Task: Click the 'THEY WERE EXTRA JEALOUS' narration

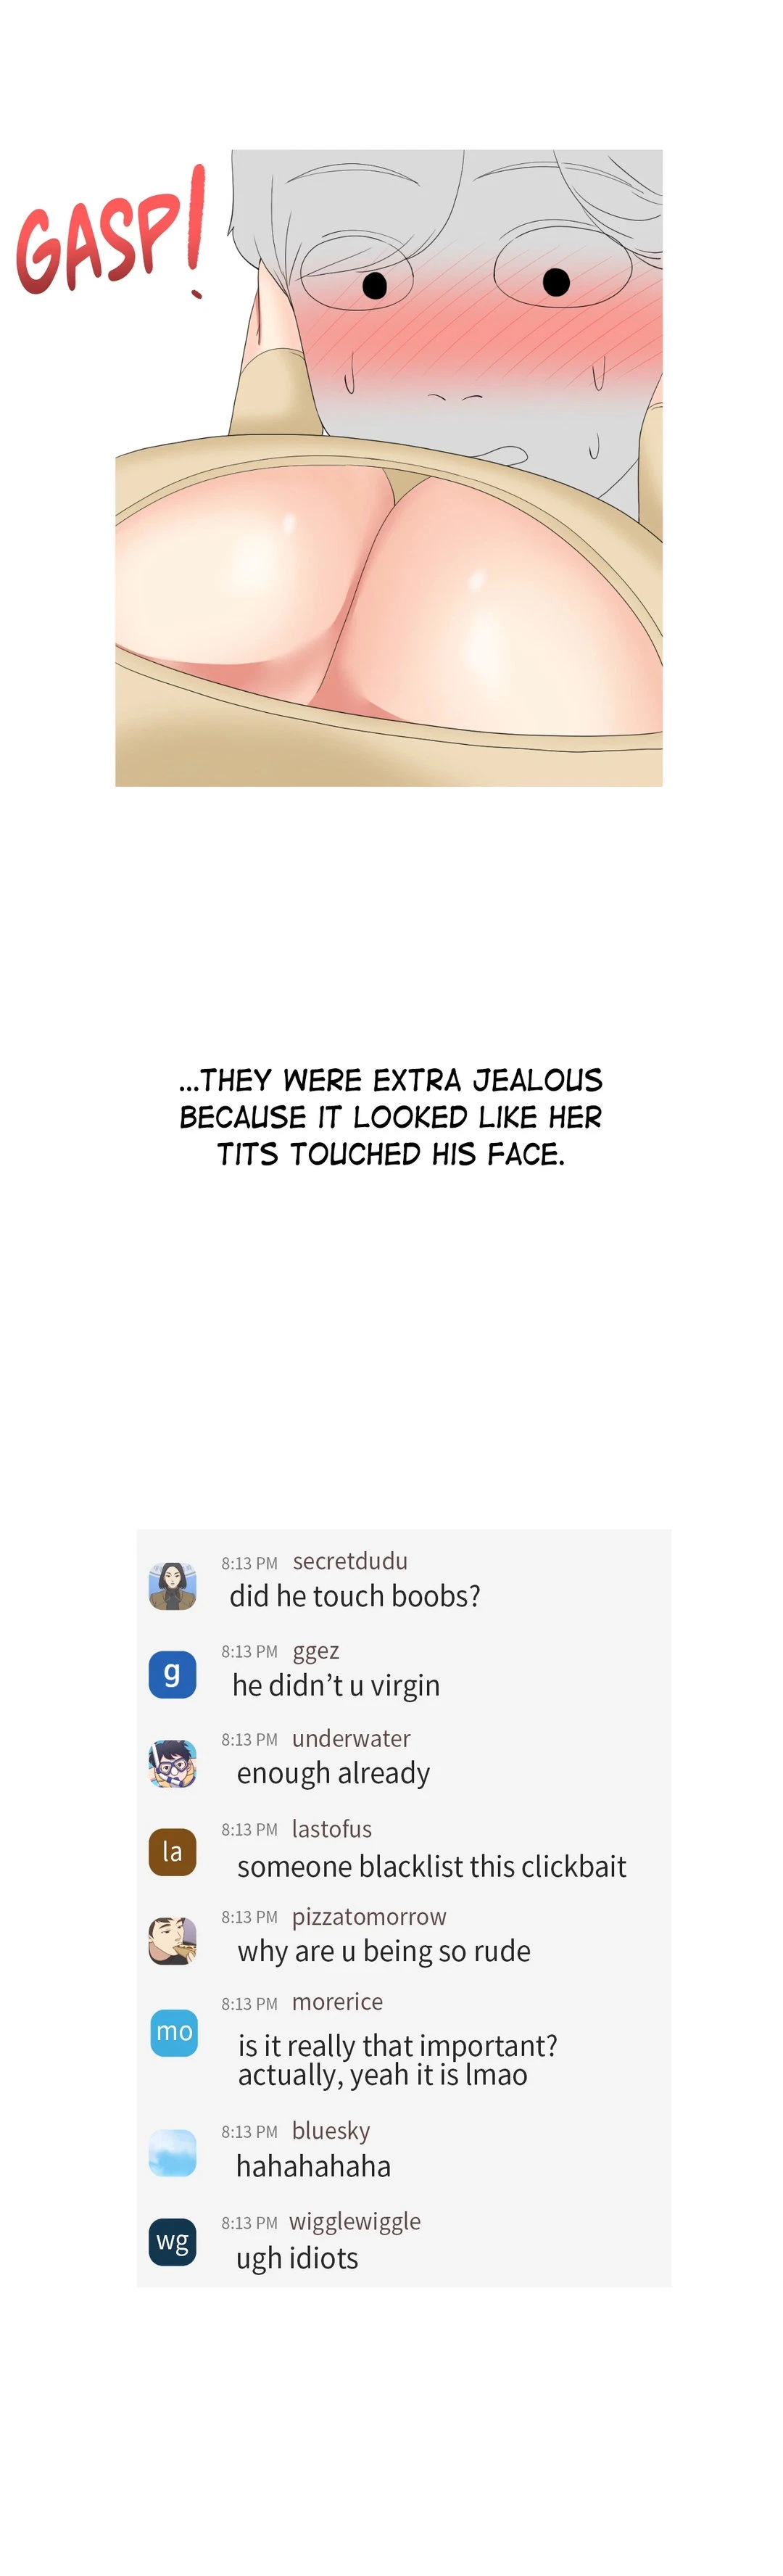Action: [x=391, y=1080]
